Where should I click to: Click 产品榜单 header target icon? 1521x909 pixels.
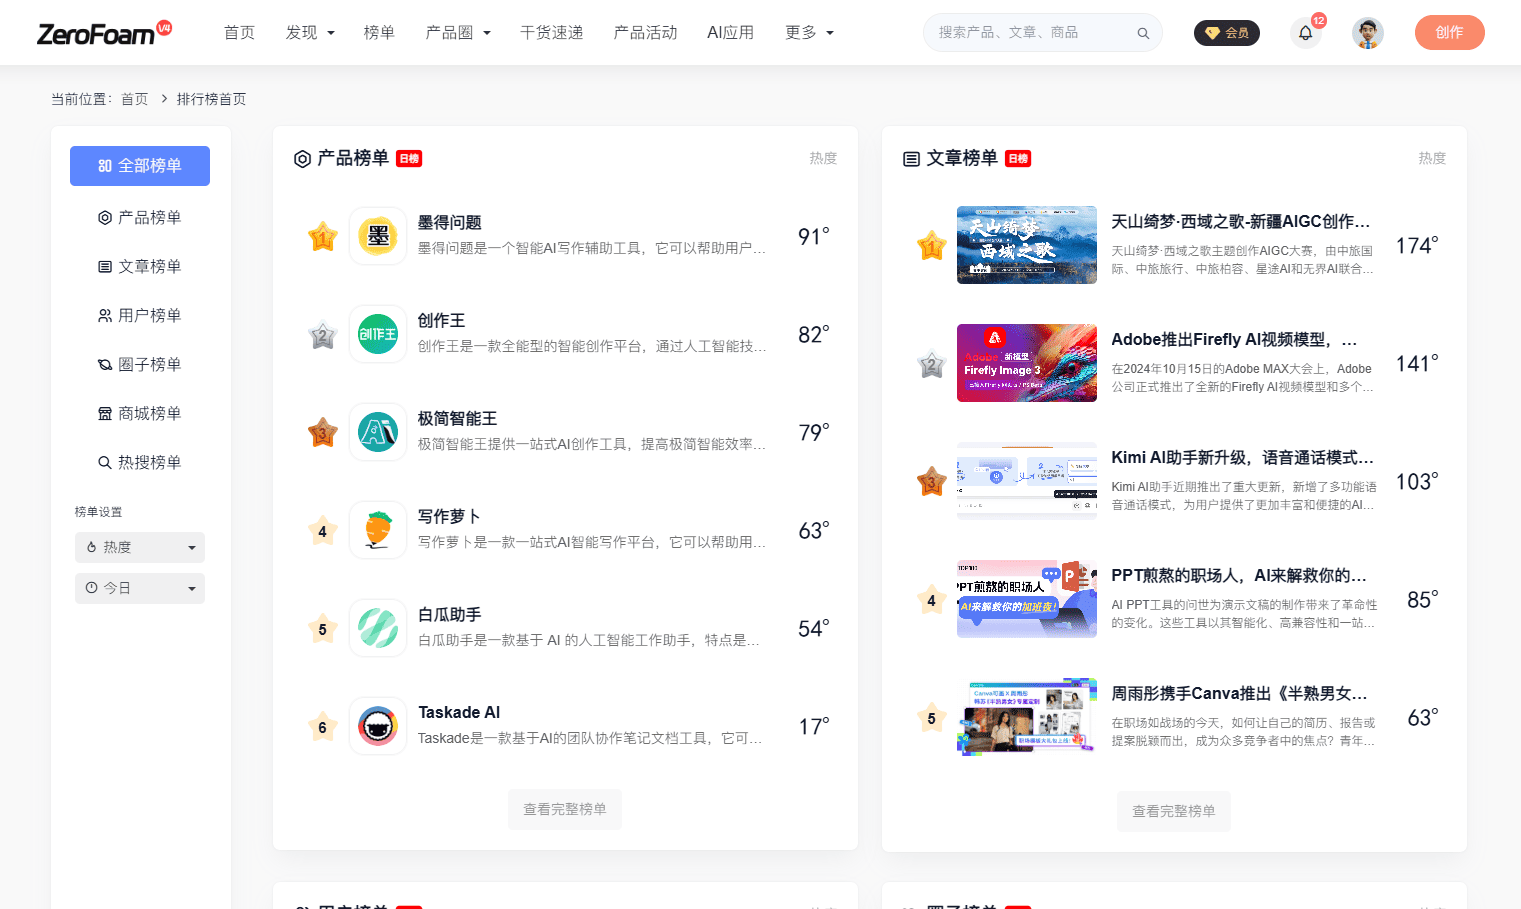tap(302, 159)
